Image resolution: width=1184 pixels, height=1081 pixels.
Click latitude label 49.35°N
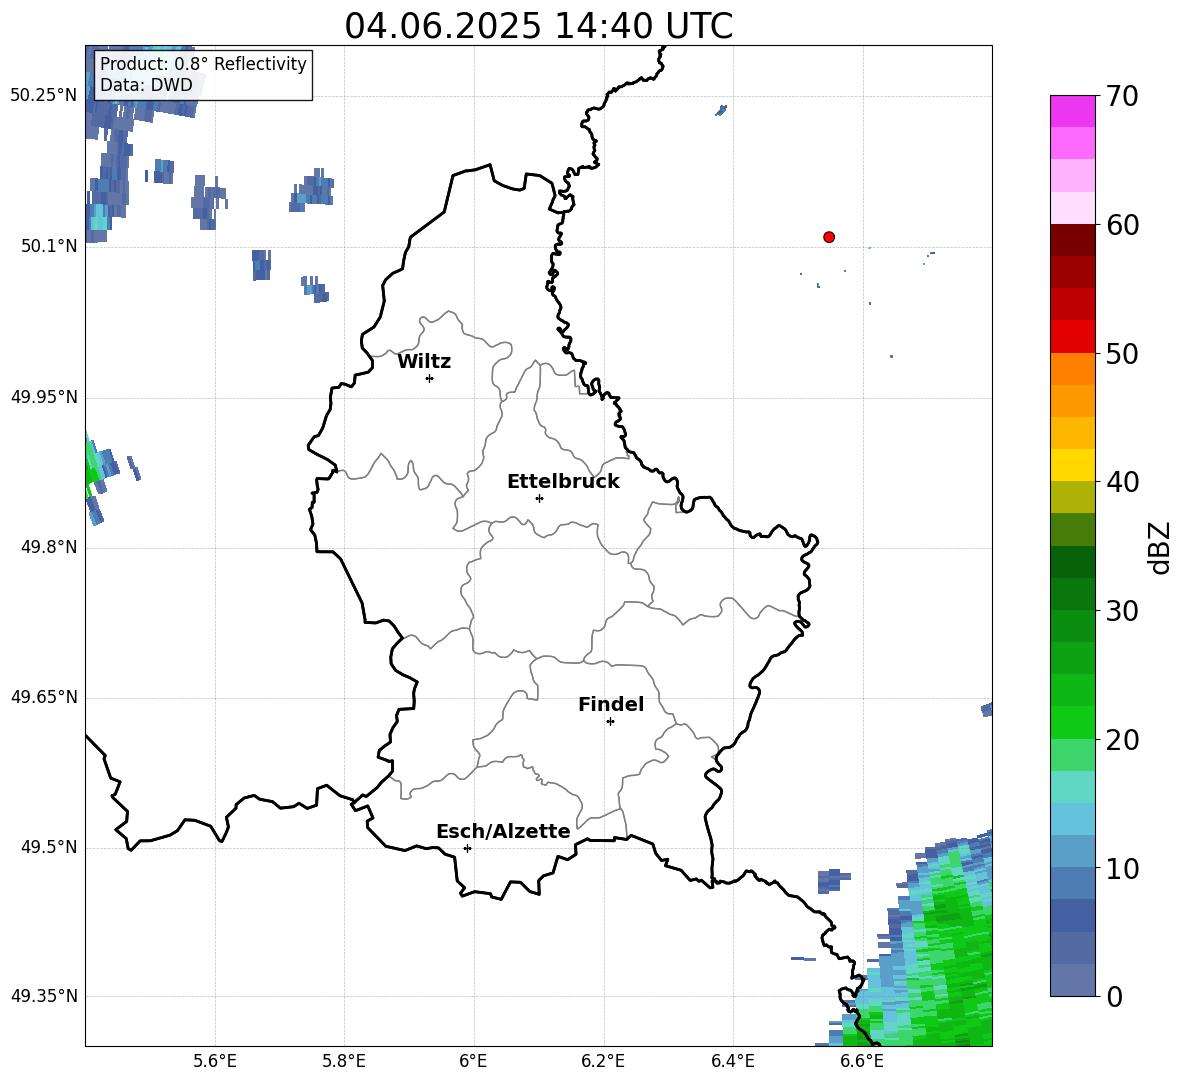[x=44, y=996]
